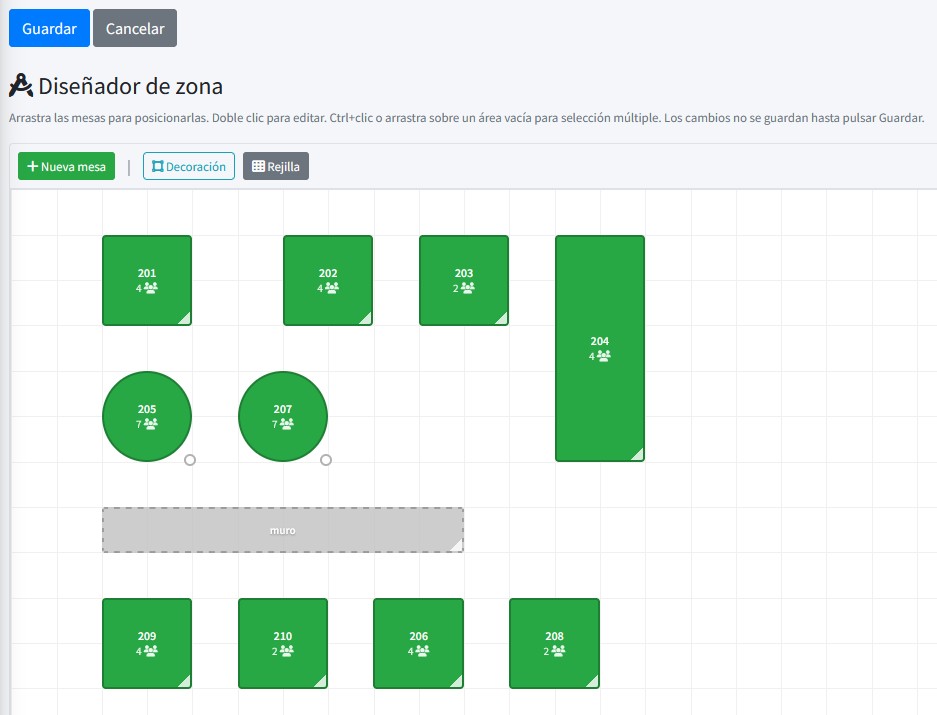Click the resize corner of the muro decoration

coord(456,545)
